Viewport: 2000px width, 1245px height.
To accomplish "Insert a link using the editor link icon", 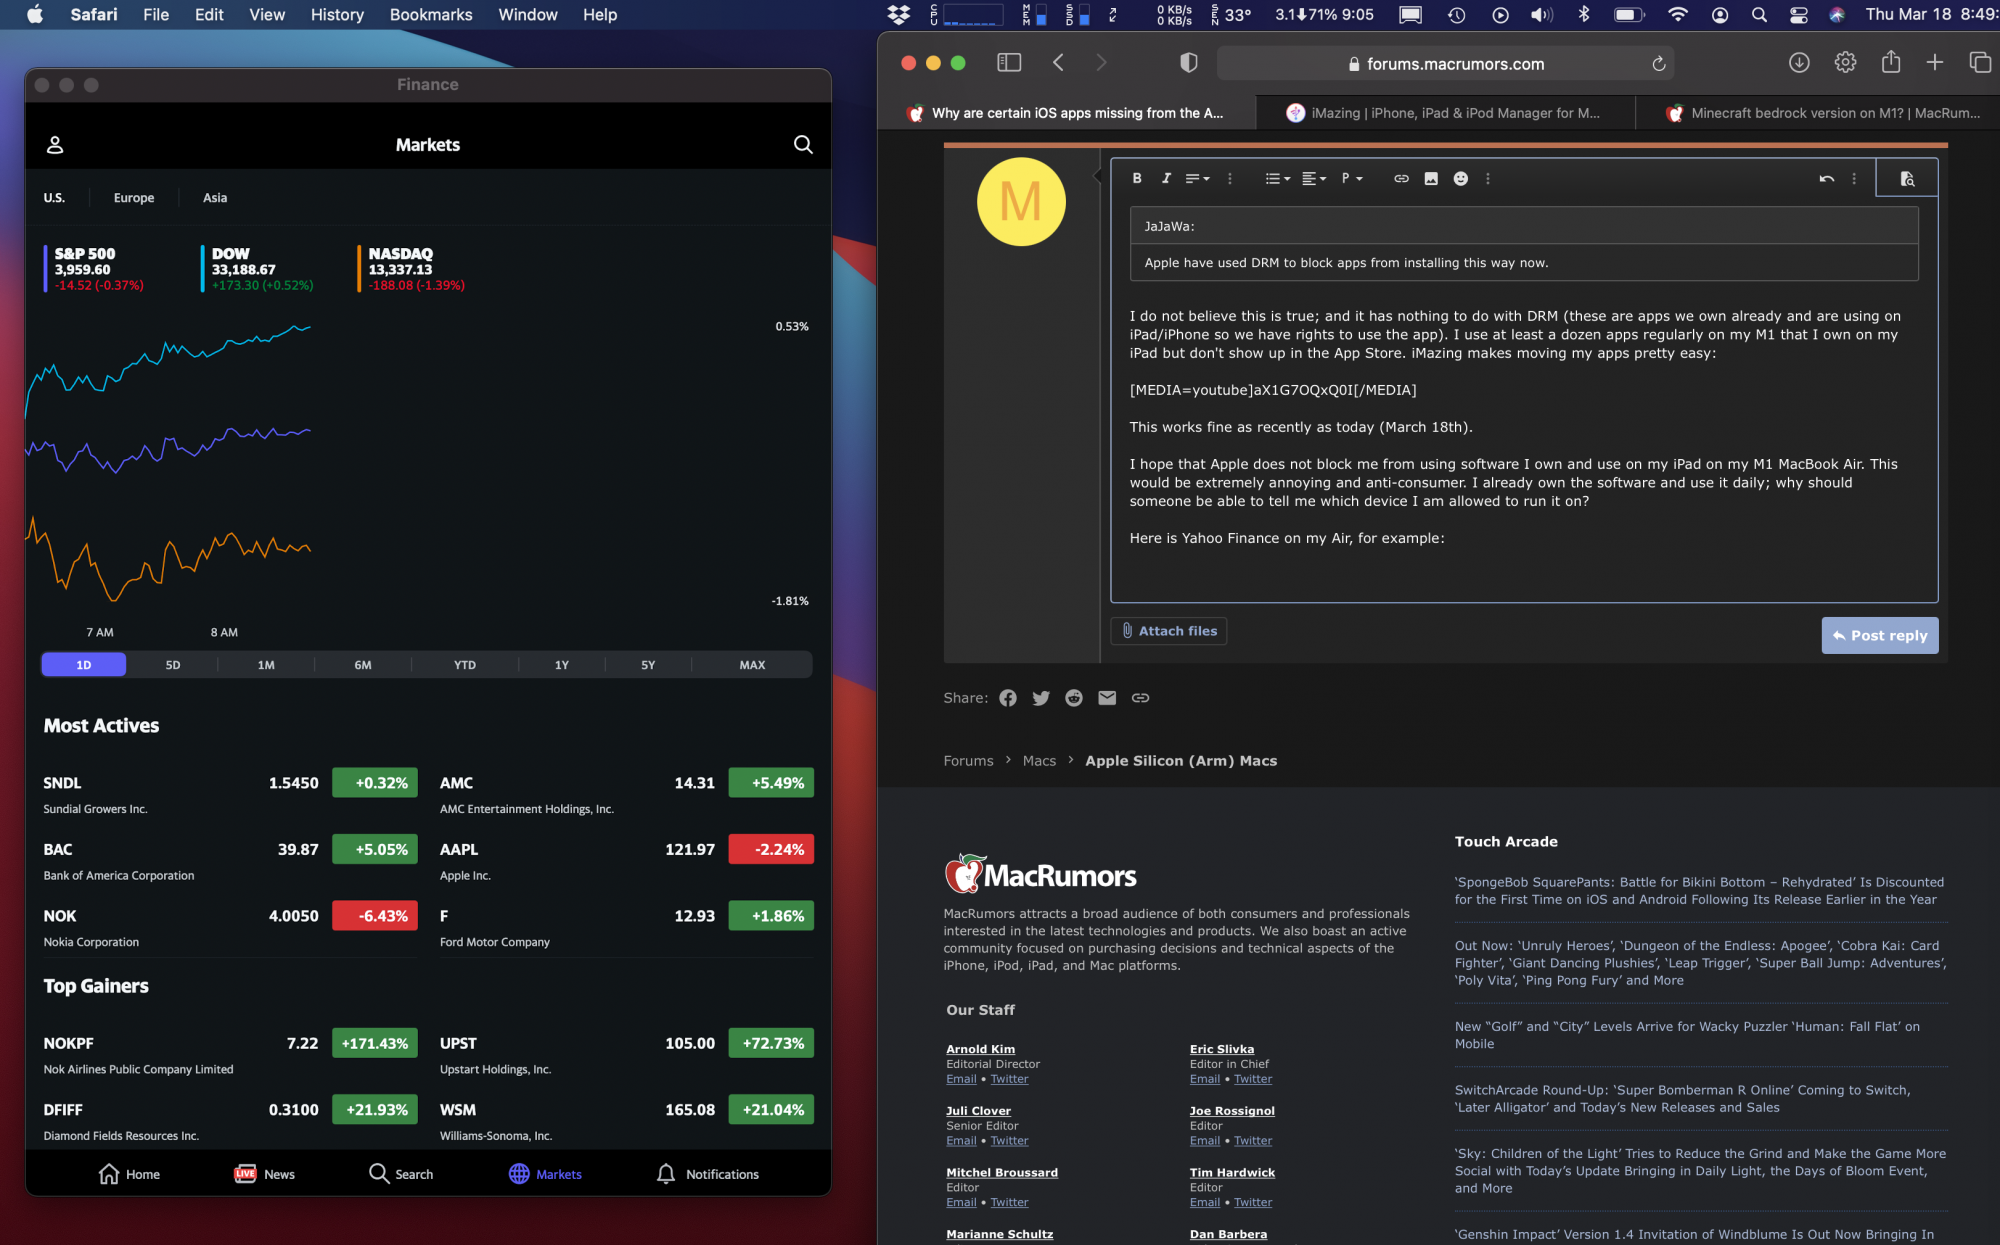I will [1401, 178].
